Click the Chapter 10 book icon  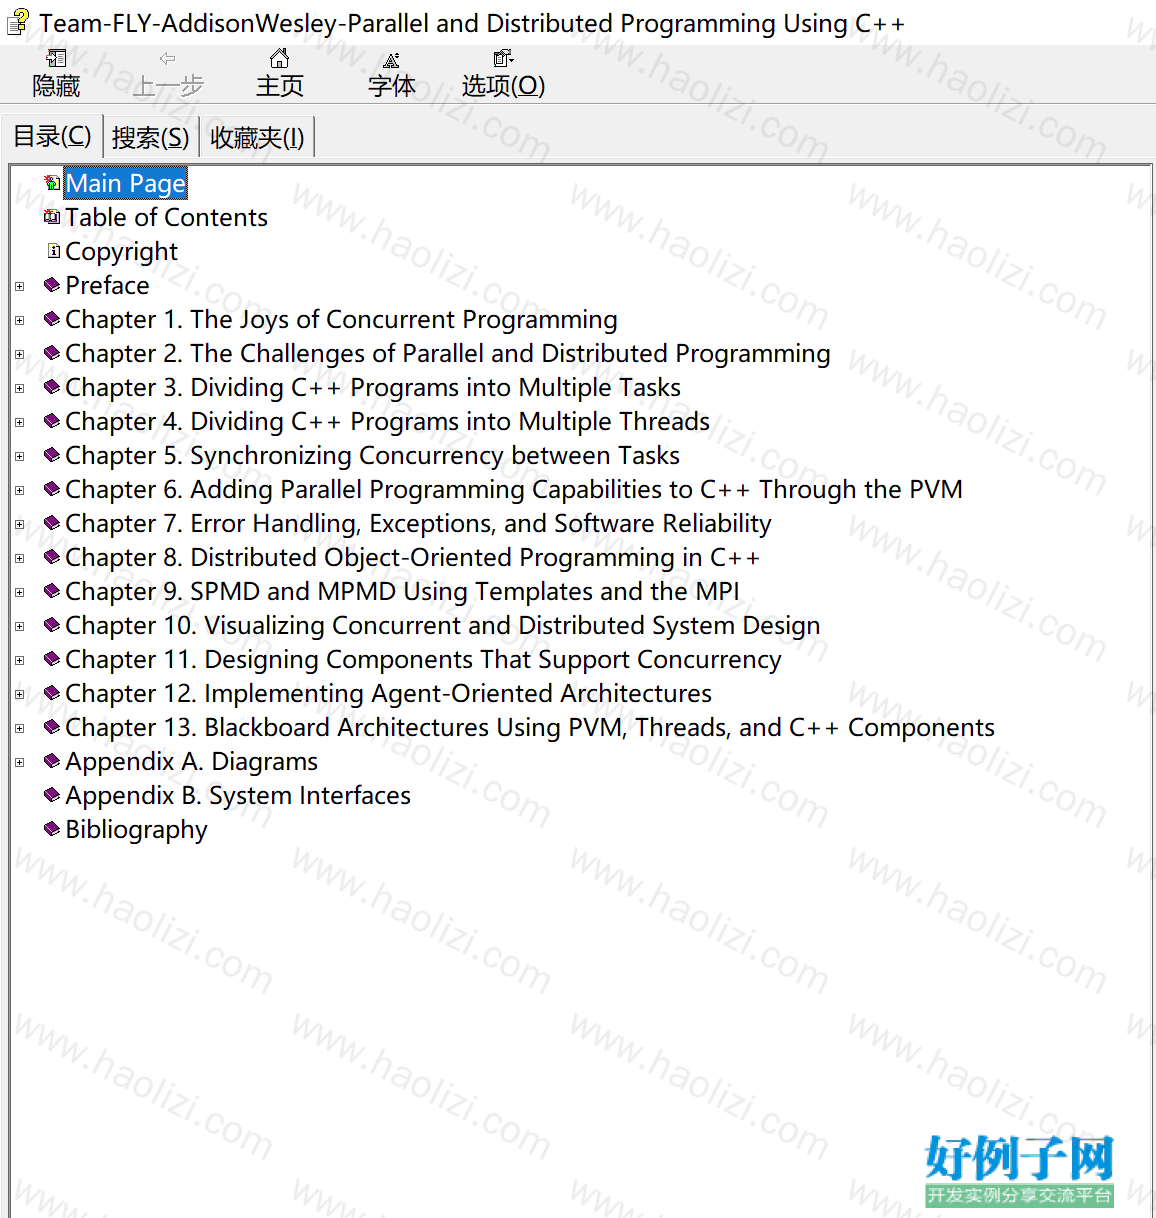pos(53,625)
